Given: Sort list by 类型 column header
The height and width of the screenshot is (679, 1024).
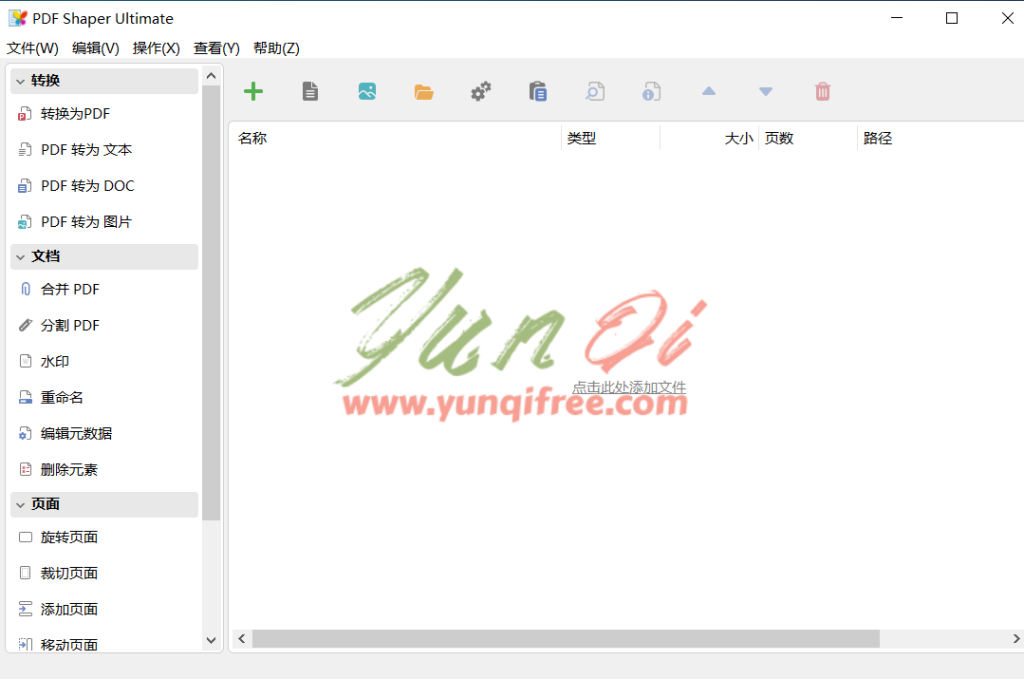Looking at the screenshot, I should click(611, 138).
